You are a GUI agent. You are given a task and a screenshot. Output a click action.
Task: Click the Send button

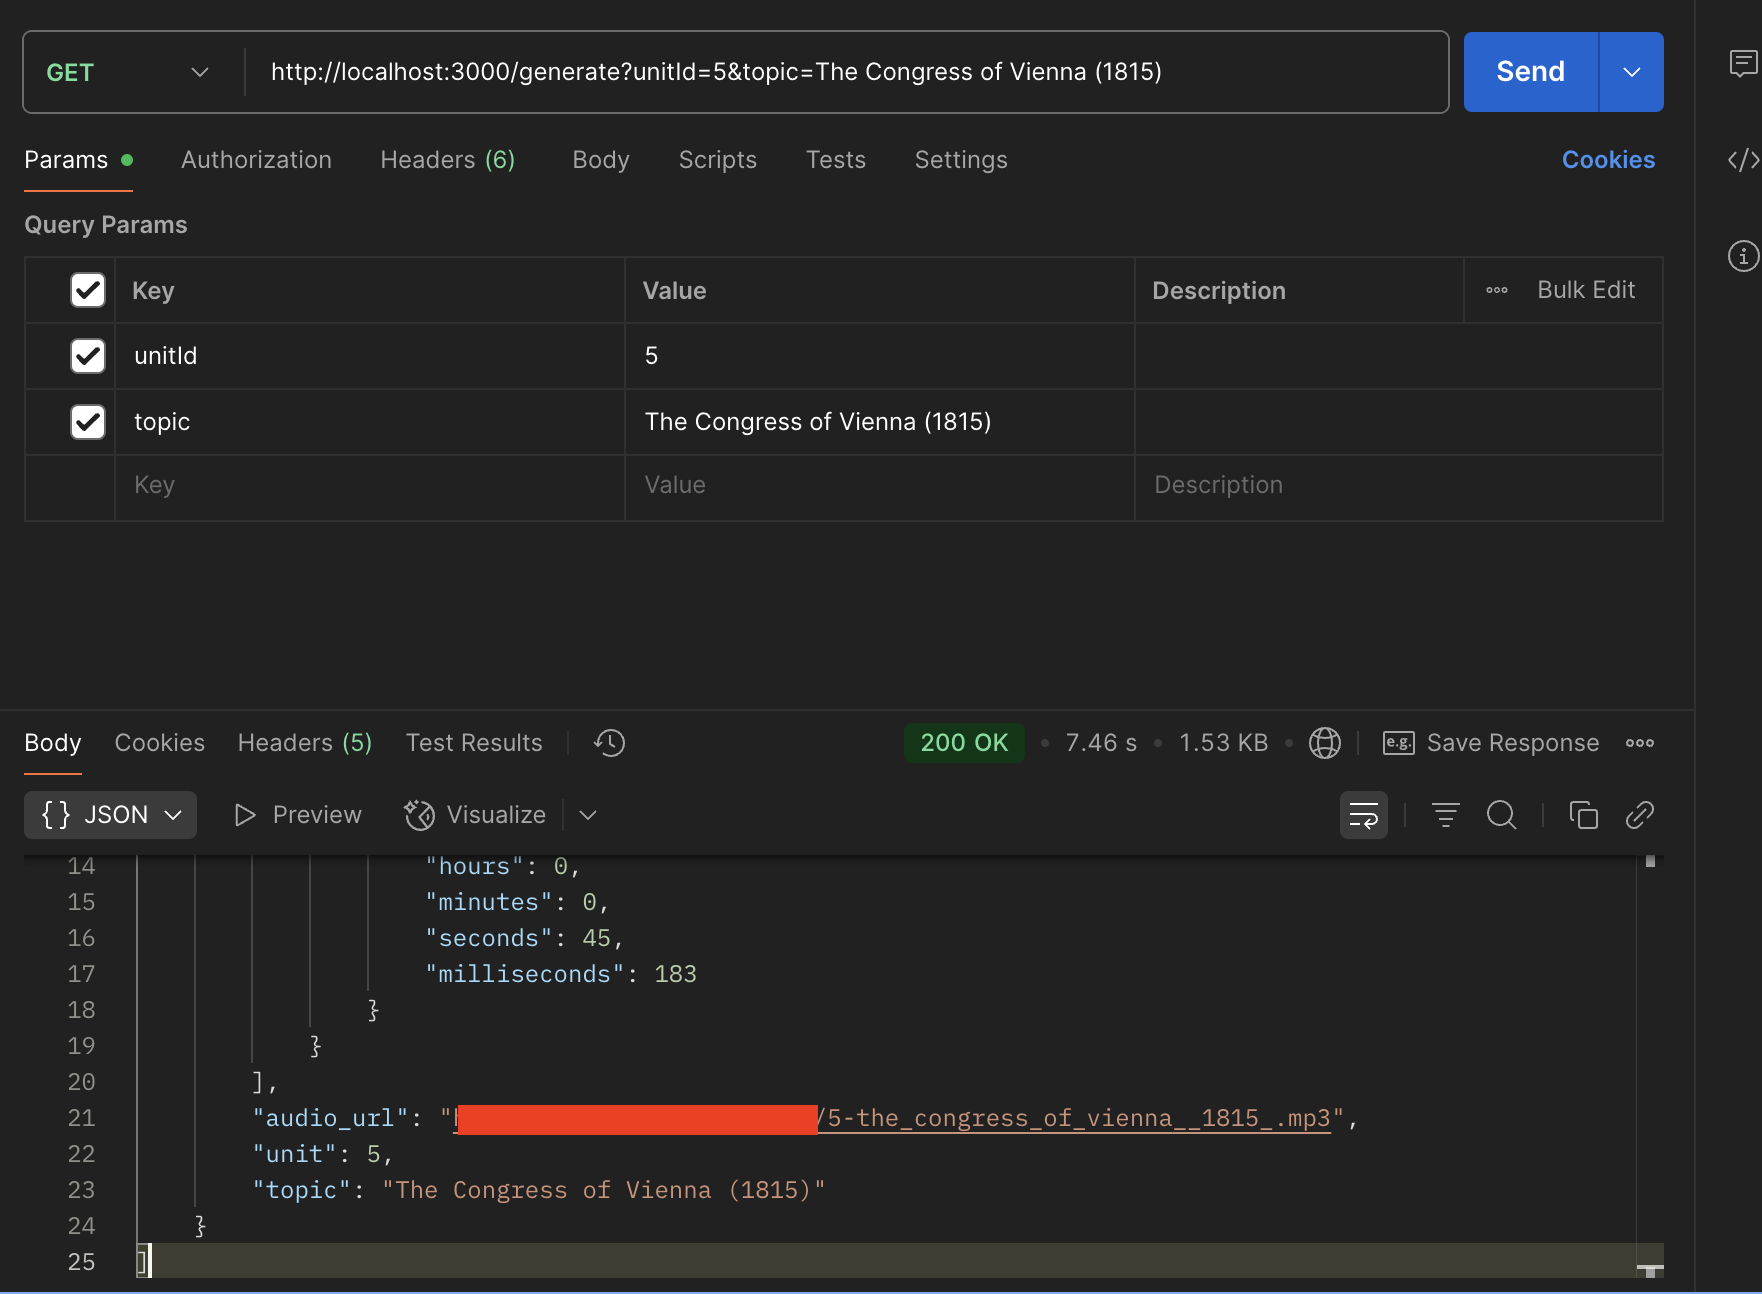tap(1531, 72)
